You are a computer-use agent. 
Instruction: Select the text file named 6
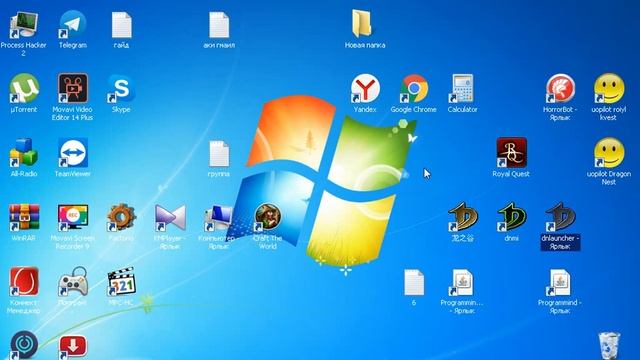(x=414, y=282)
